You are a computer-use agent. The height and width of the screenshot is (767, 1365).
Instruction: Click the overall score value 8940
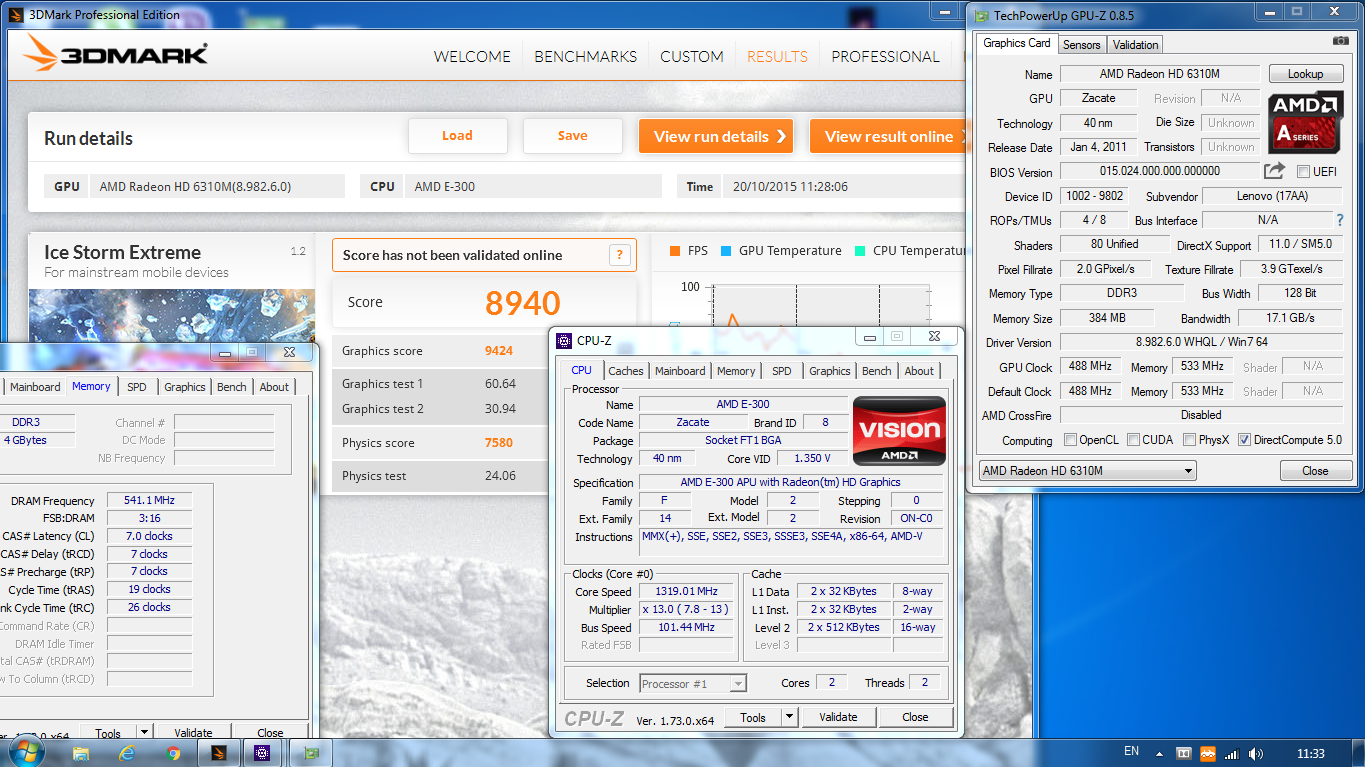522,303
